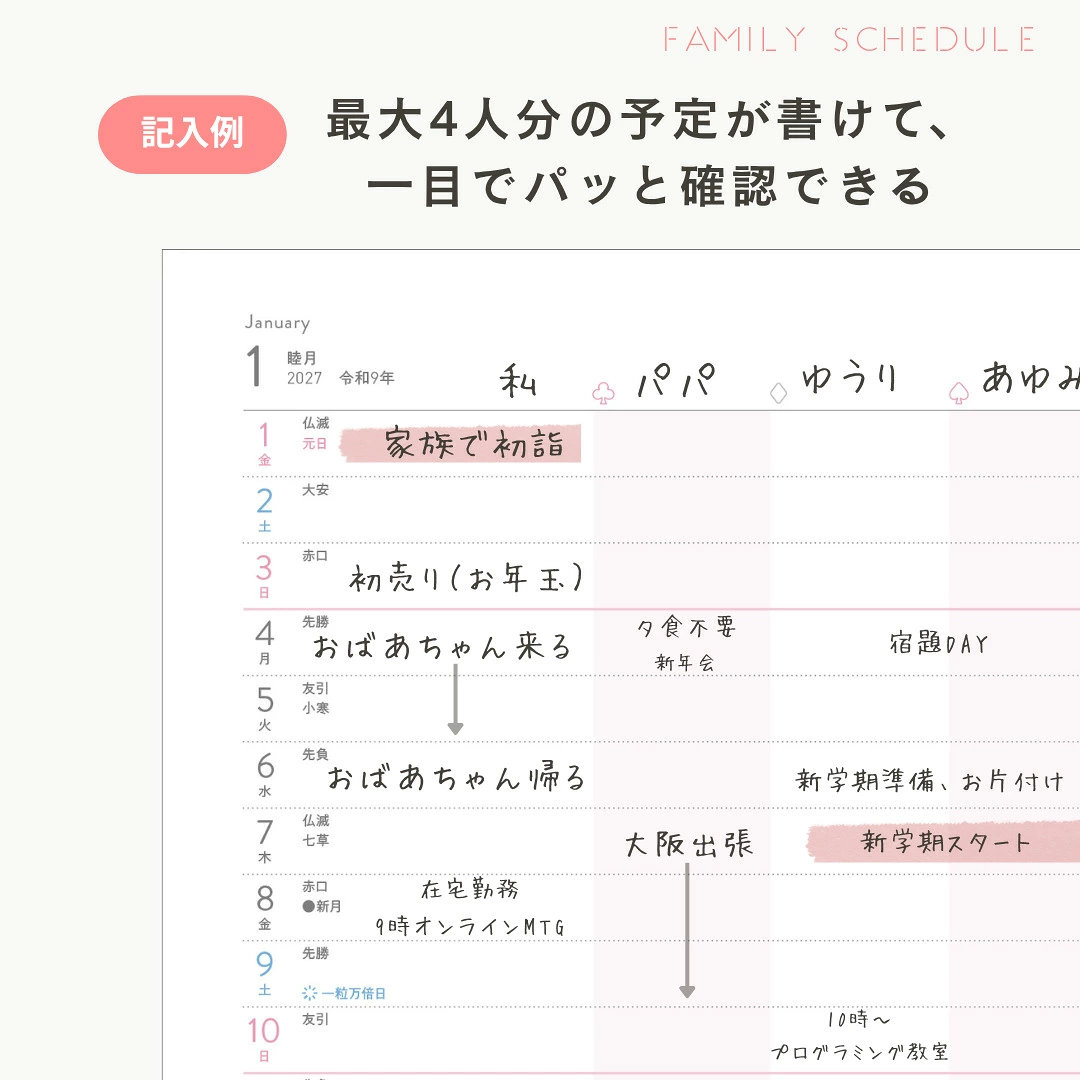The height and width of the screenshot is (1080, 1080).
Task: Click the FAMILY SCHEDULE heading
Action: 849,39
